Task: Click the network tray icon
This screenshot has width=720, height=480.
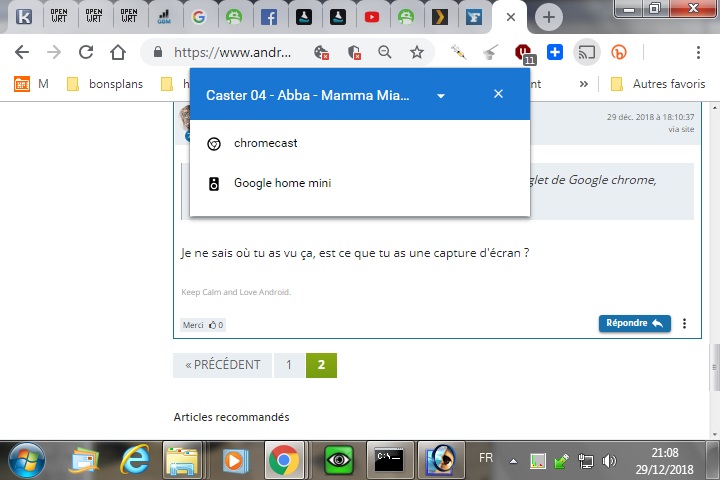Action: [585, 461]
